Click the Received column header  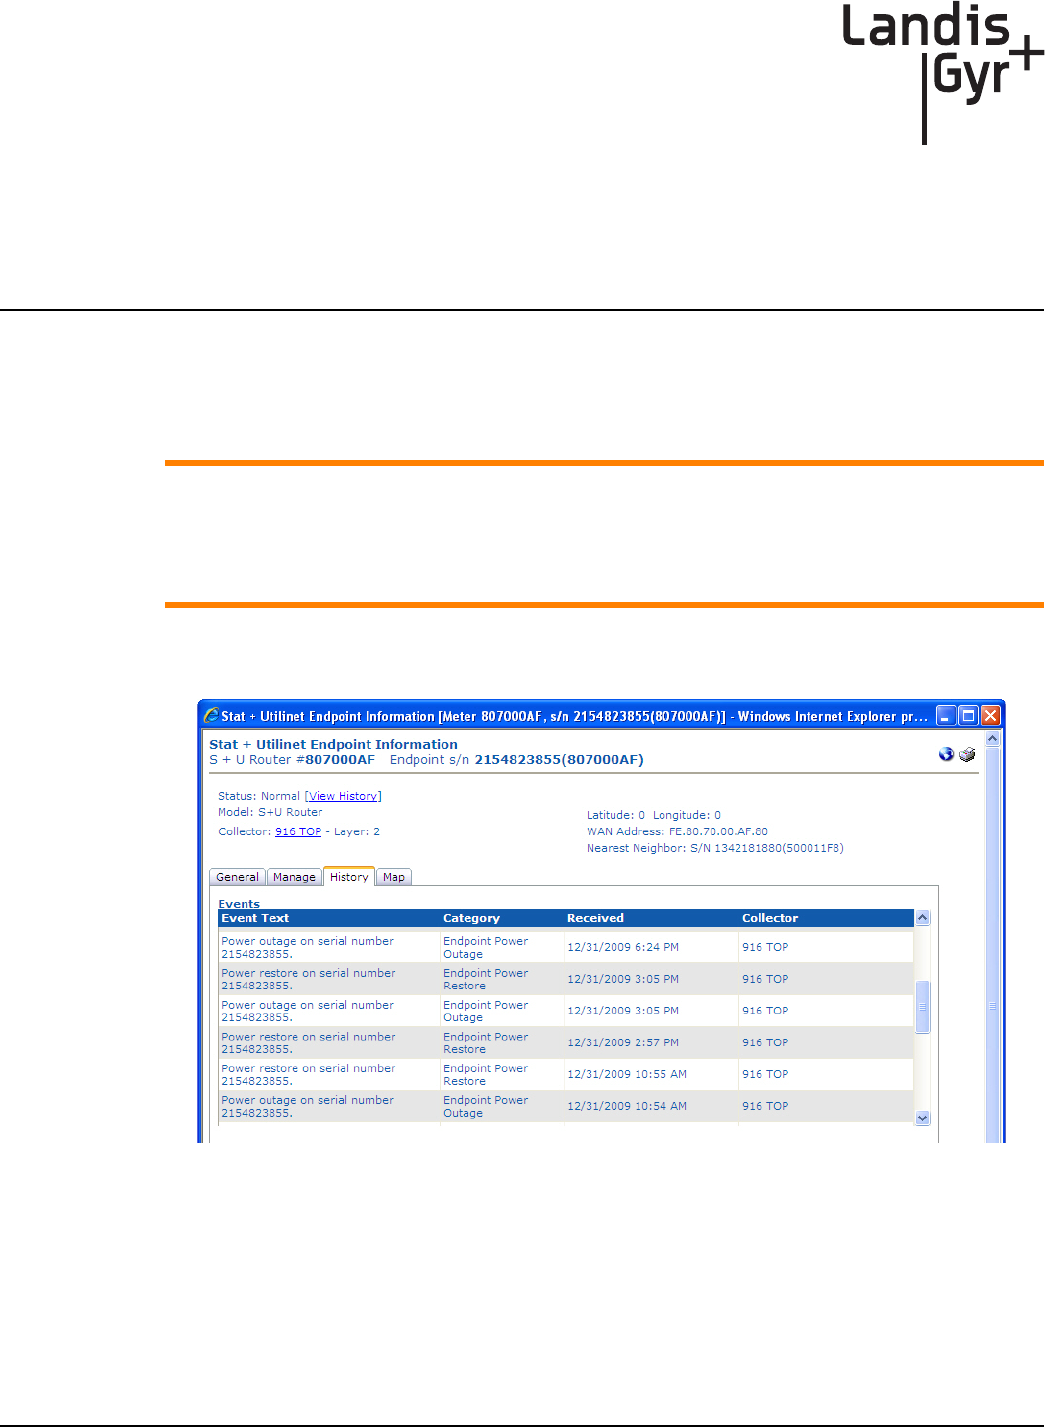coord(595,918)
